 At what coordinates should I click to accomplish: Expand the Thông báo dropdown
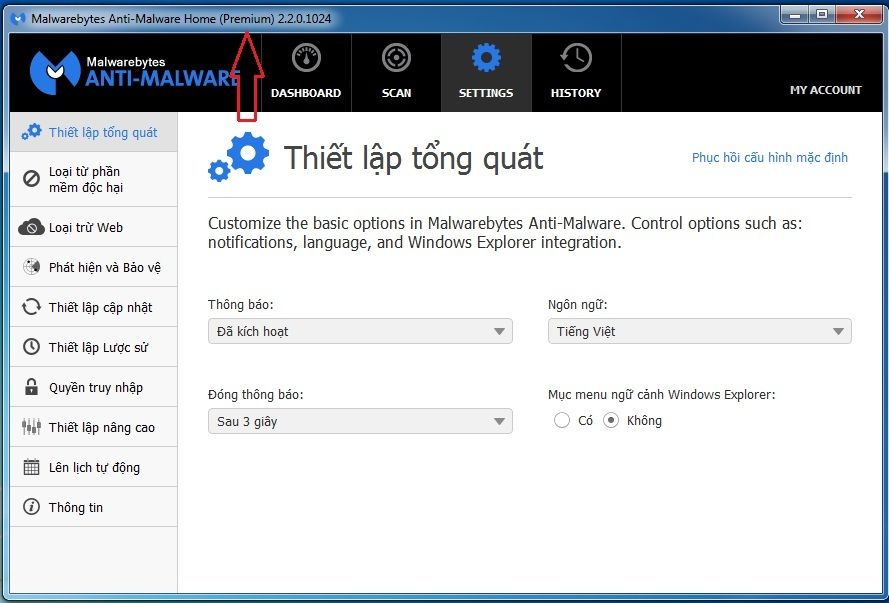[360, 331]
